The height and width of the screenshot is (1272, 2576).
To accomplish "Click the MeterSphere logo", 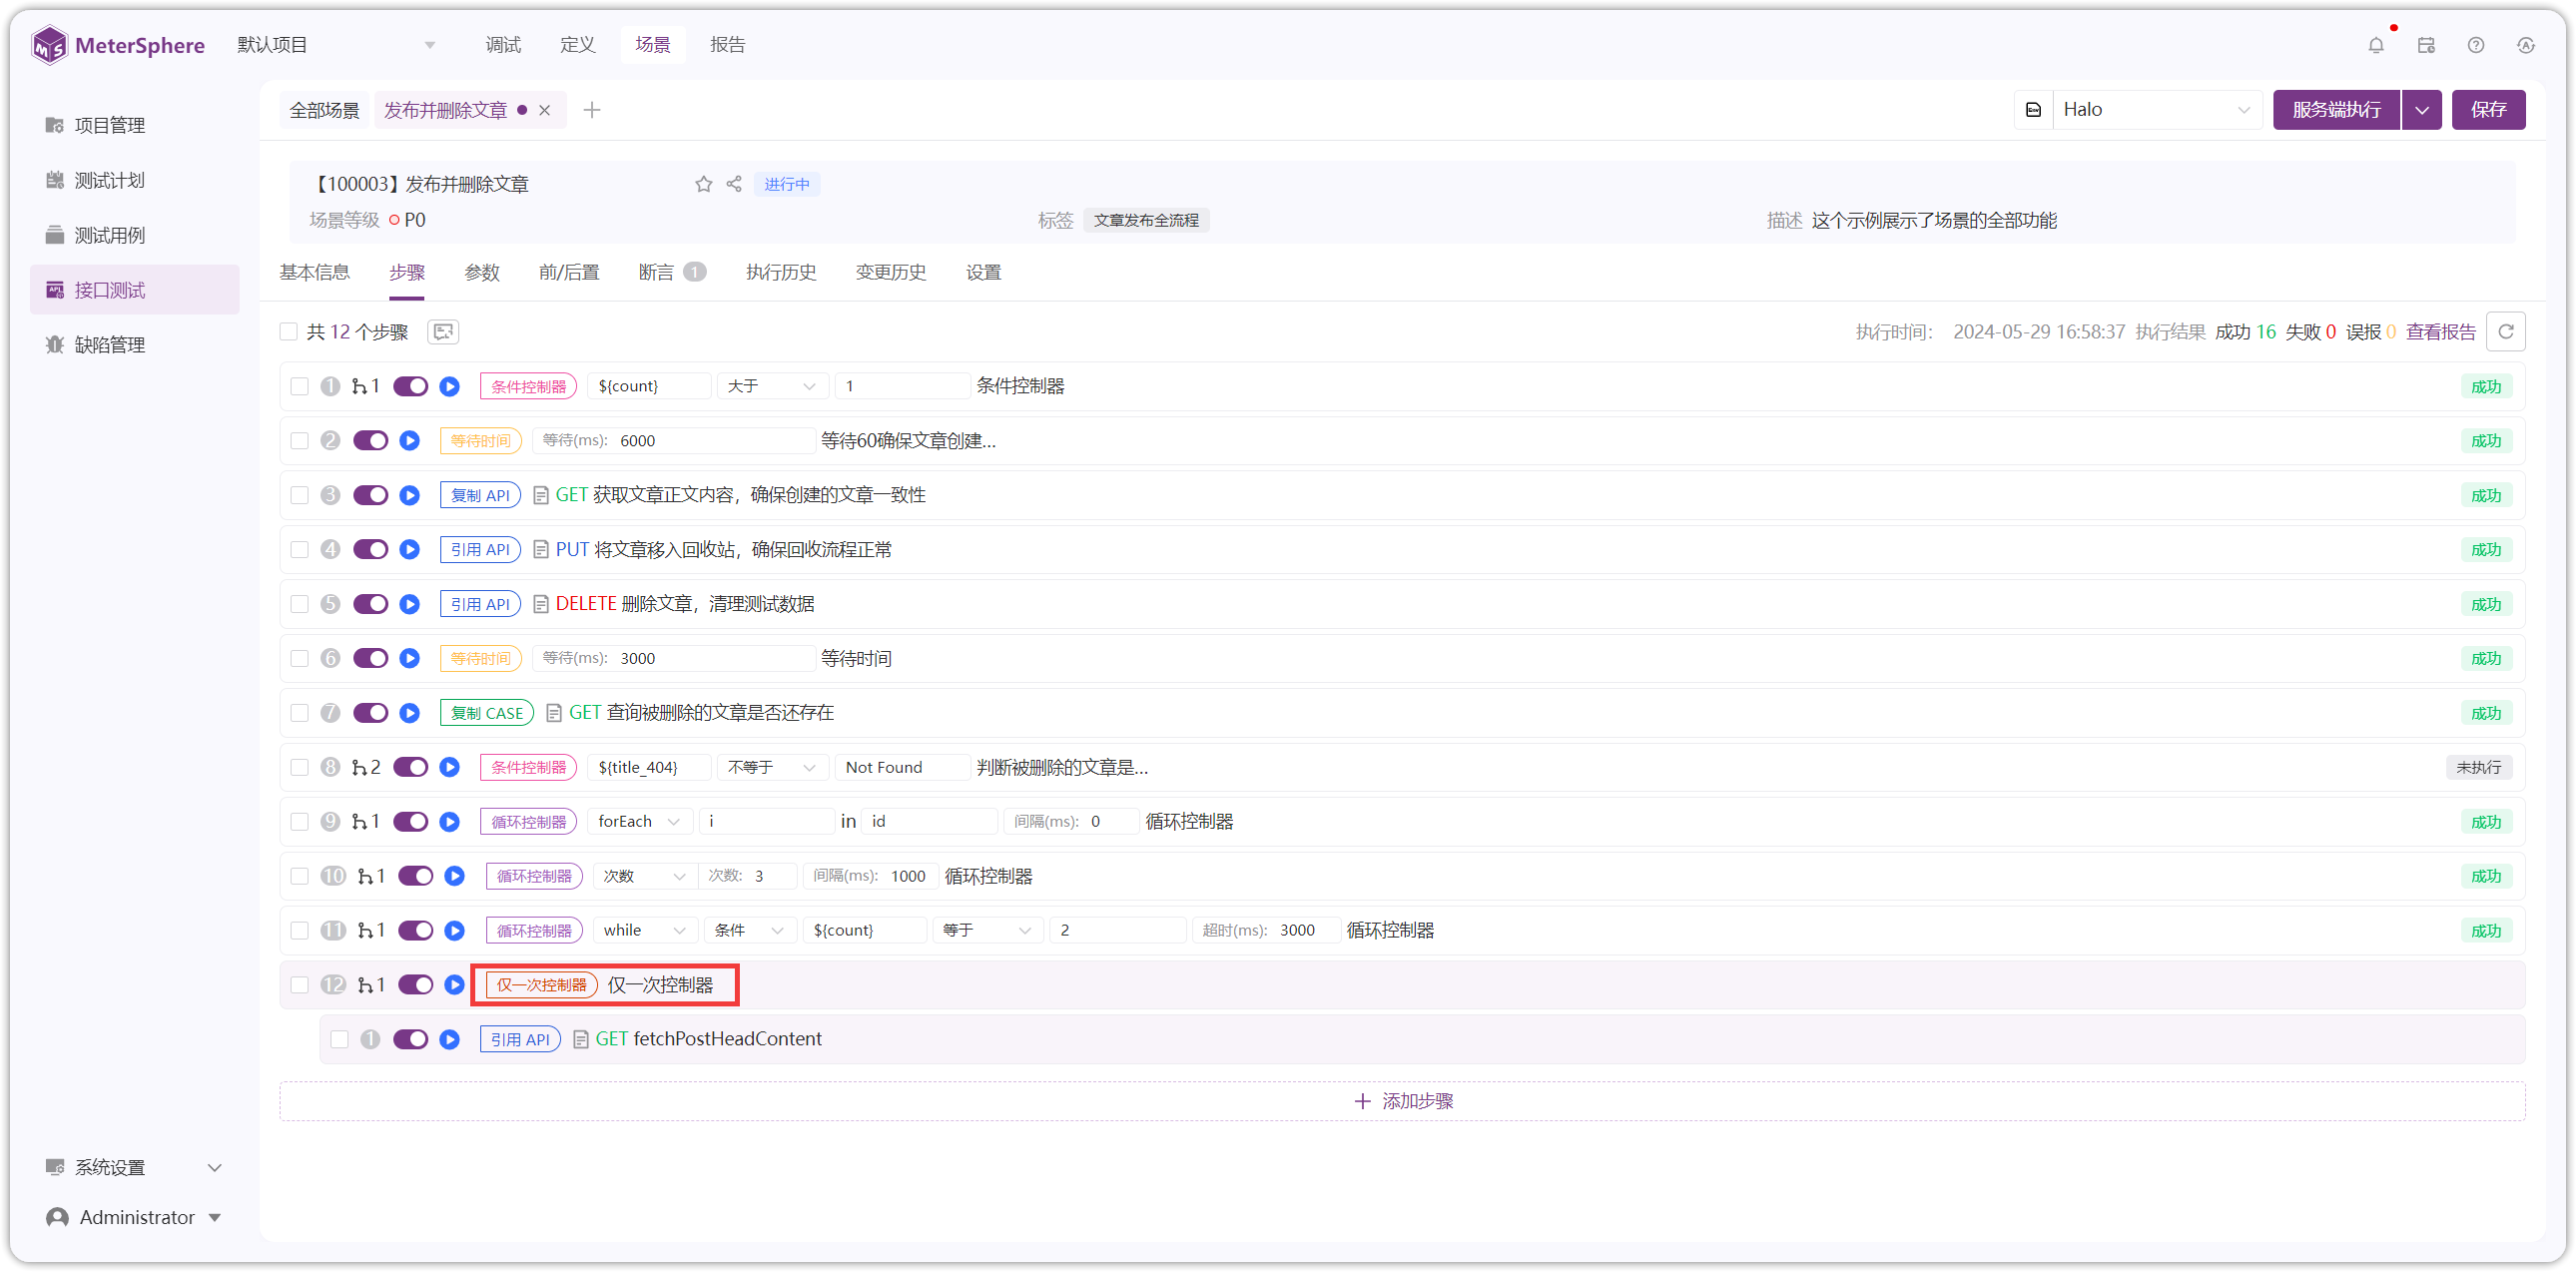I will 118,45.
